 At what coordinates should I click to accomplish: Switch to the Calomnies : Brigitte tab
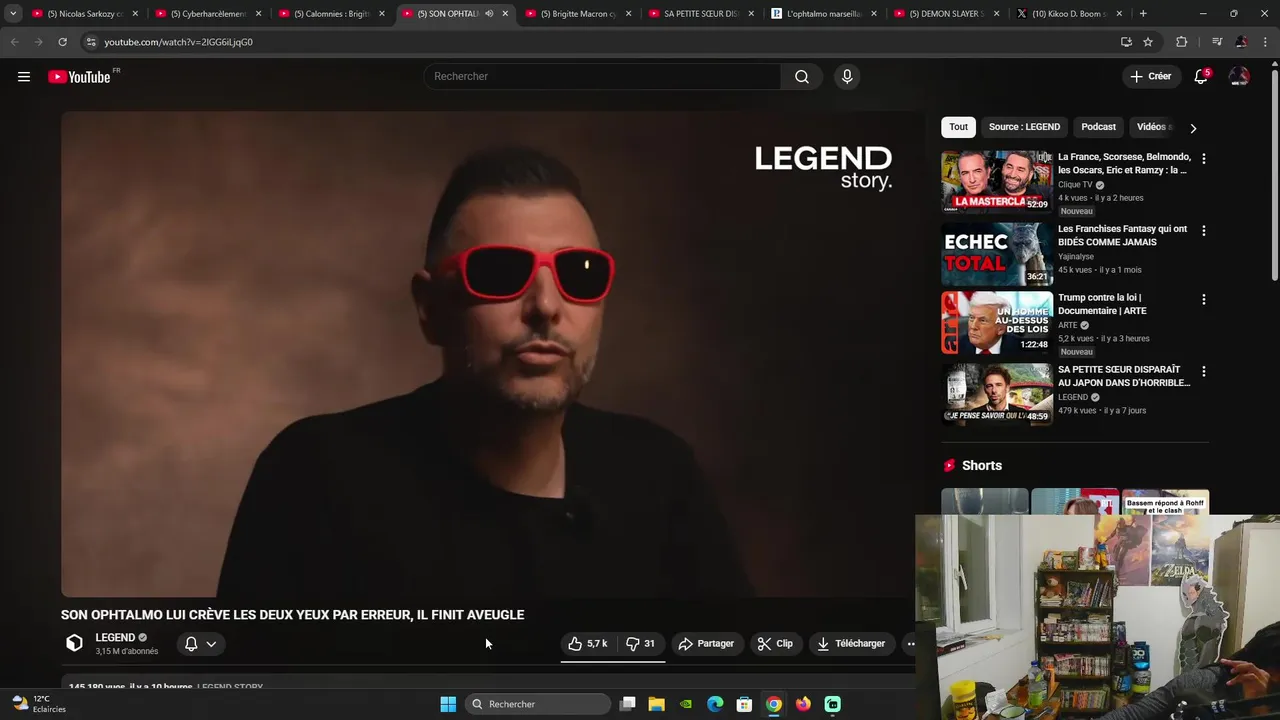331,14
